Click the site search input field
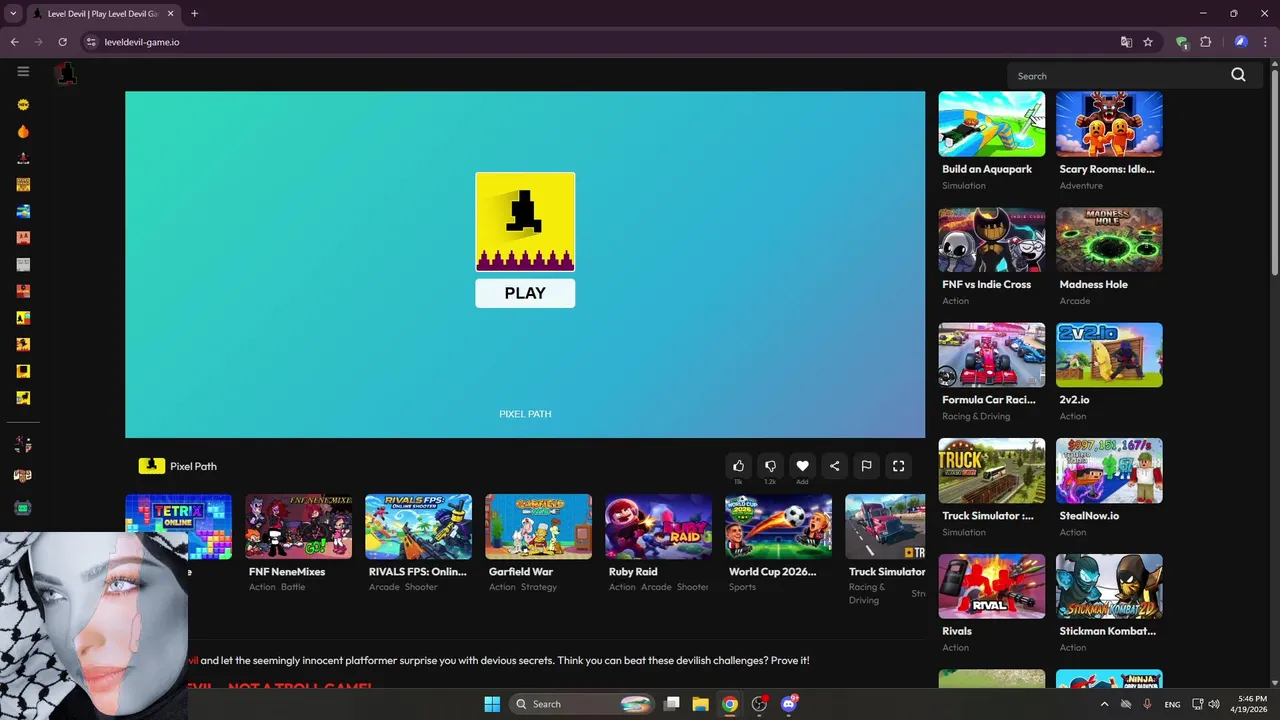Viewport: 1280px width, 720px height. coord(1118,76)
